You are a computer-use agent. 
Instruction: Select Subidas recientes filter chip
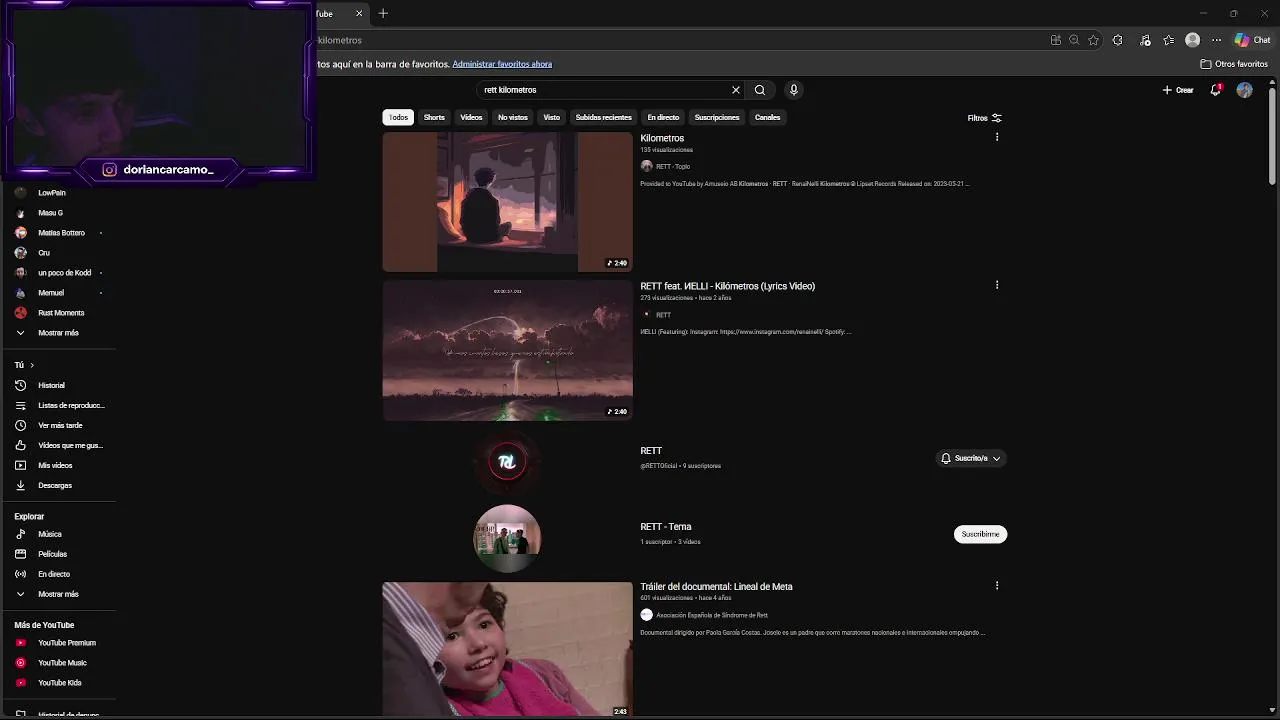603,117
